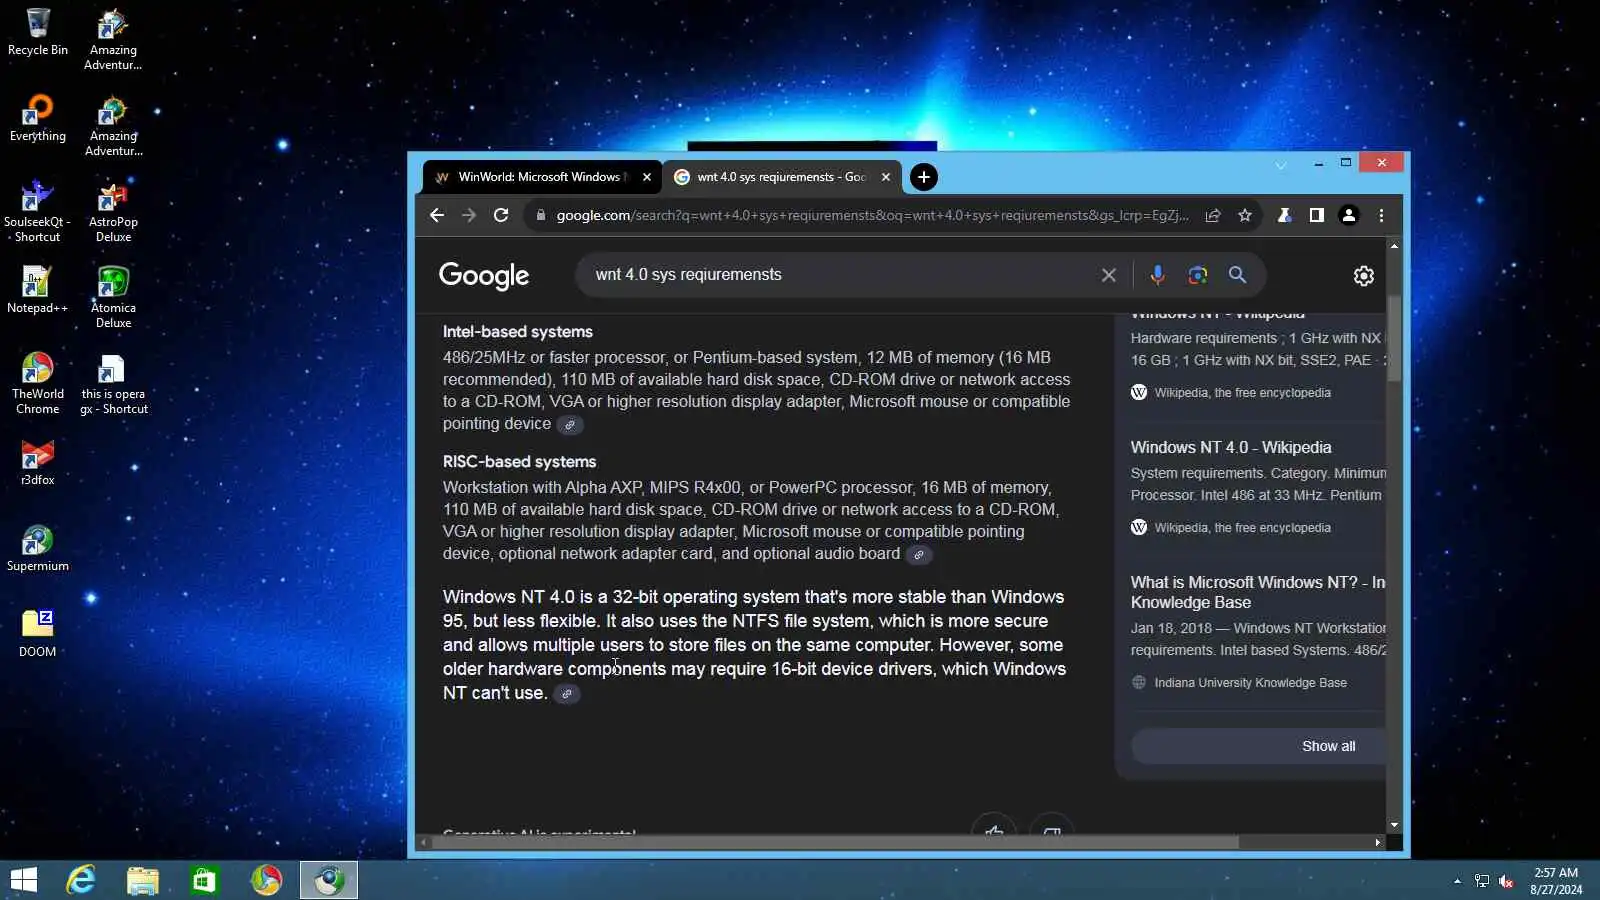Show hidden system tray icons
The image size is (1600, 900).
click(1457, 881)
